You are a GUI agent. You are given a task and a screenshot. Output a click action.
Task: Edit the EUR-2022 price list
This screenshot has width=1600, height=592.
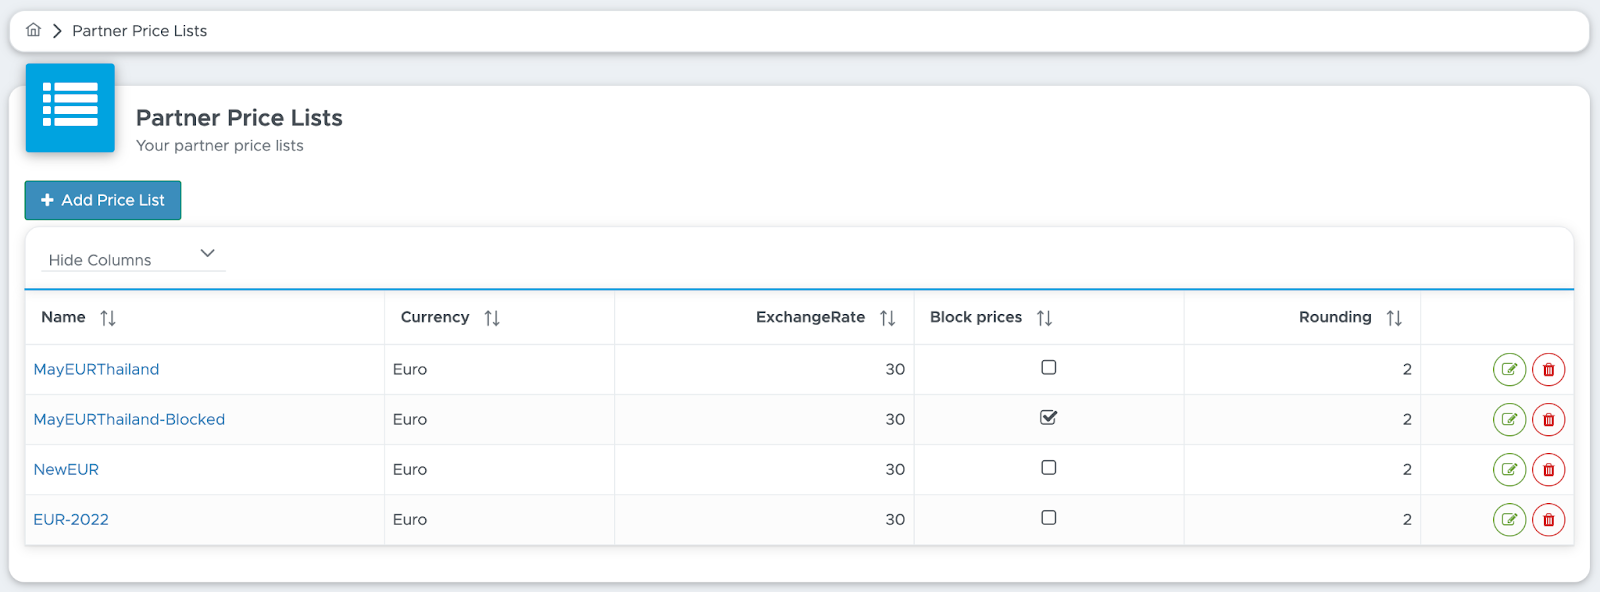coord(1509,520)
